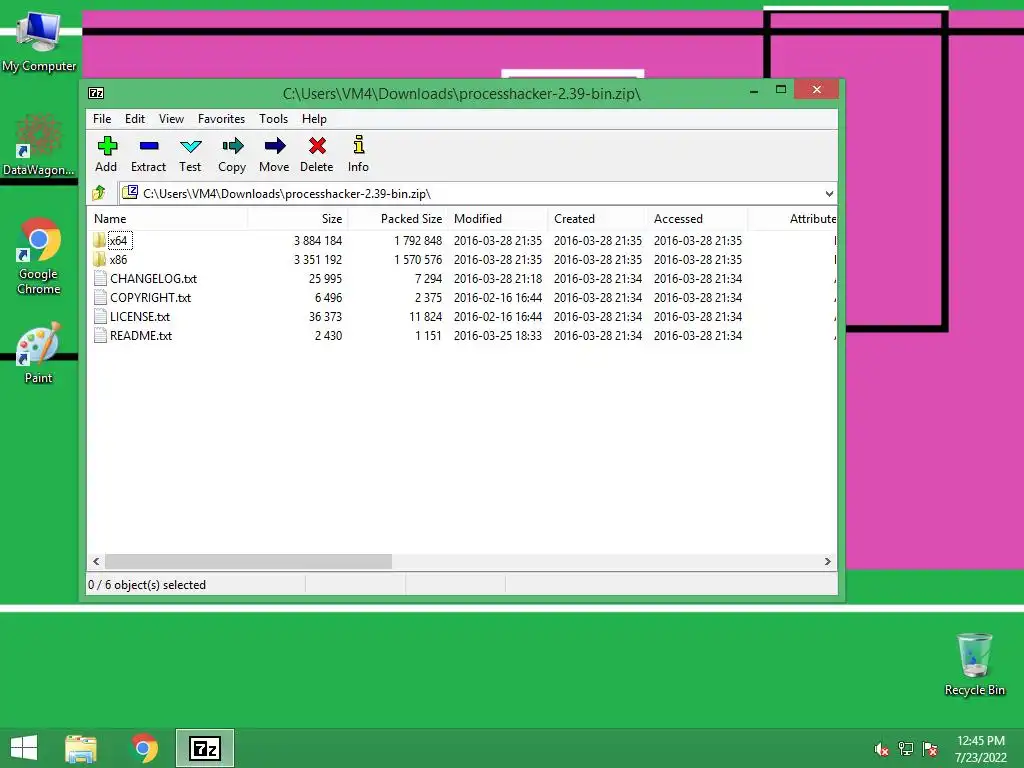Click the 7-Zip taskbar button
This screenshot has width=1024, height=768.
point(205,748)
